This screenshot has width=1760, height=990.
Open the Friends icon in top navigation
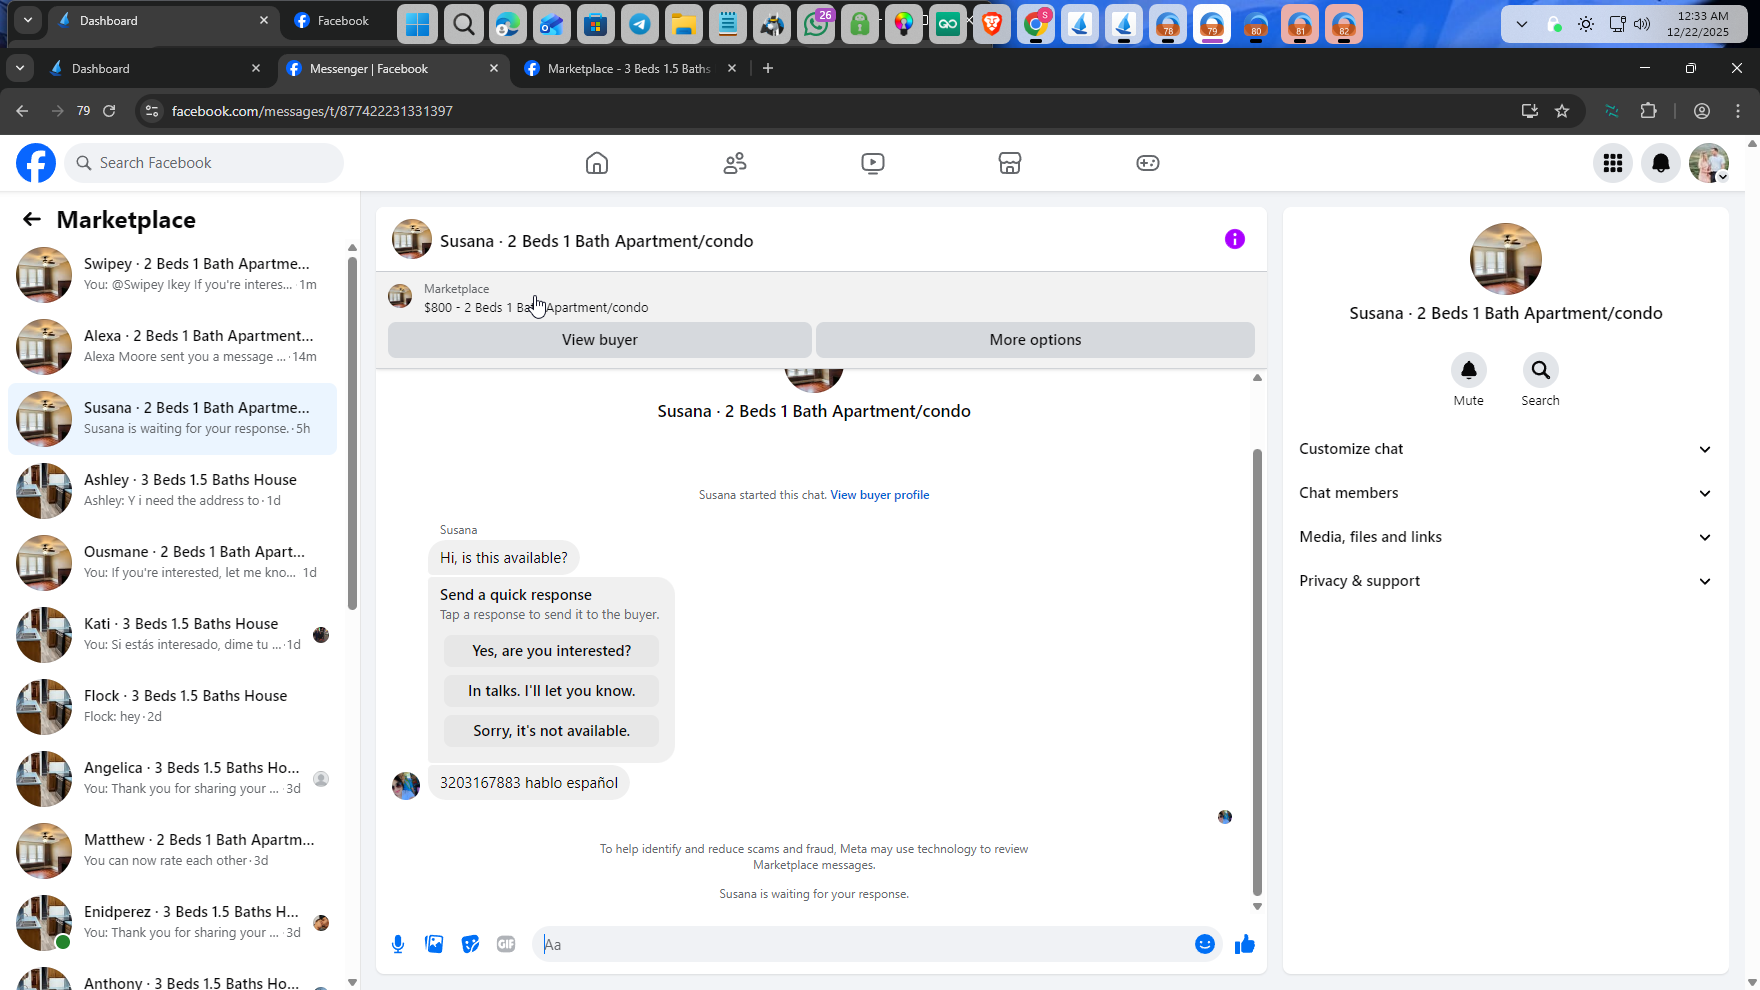pos(735,163)
